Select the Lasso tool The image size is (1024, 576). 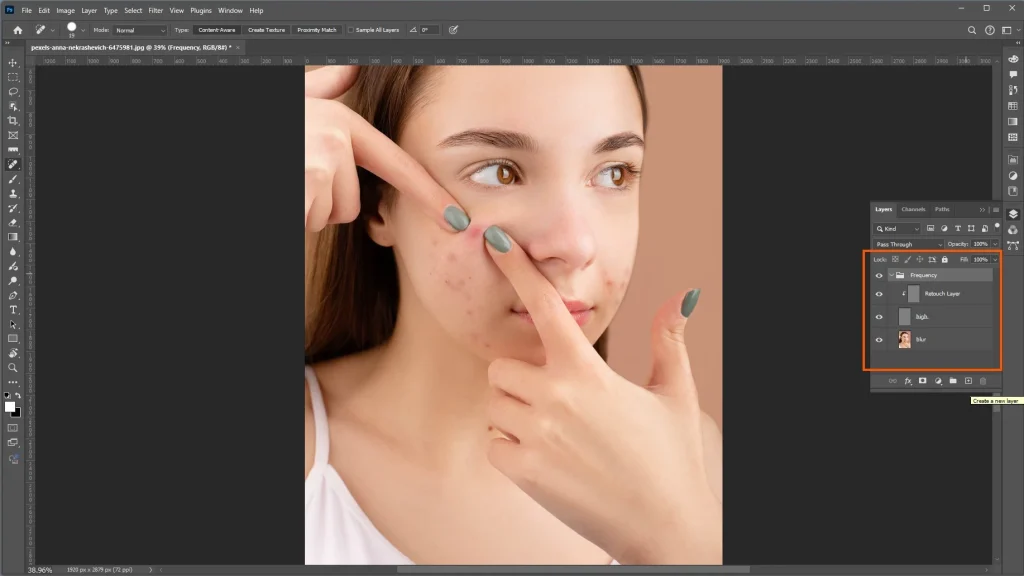[x=12, y=91]
